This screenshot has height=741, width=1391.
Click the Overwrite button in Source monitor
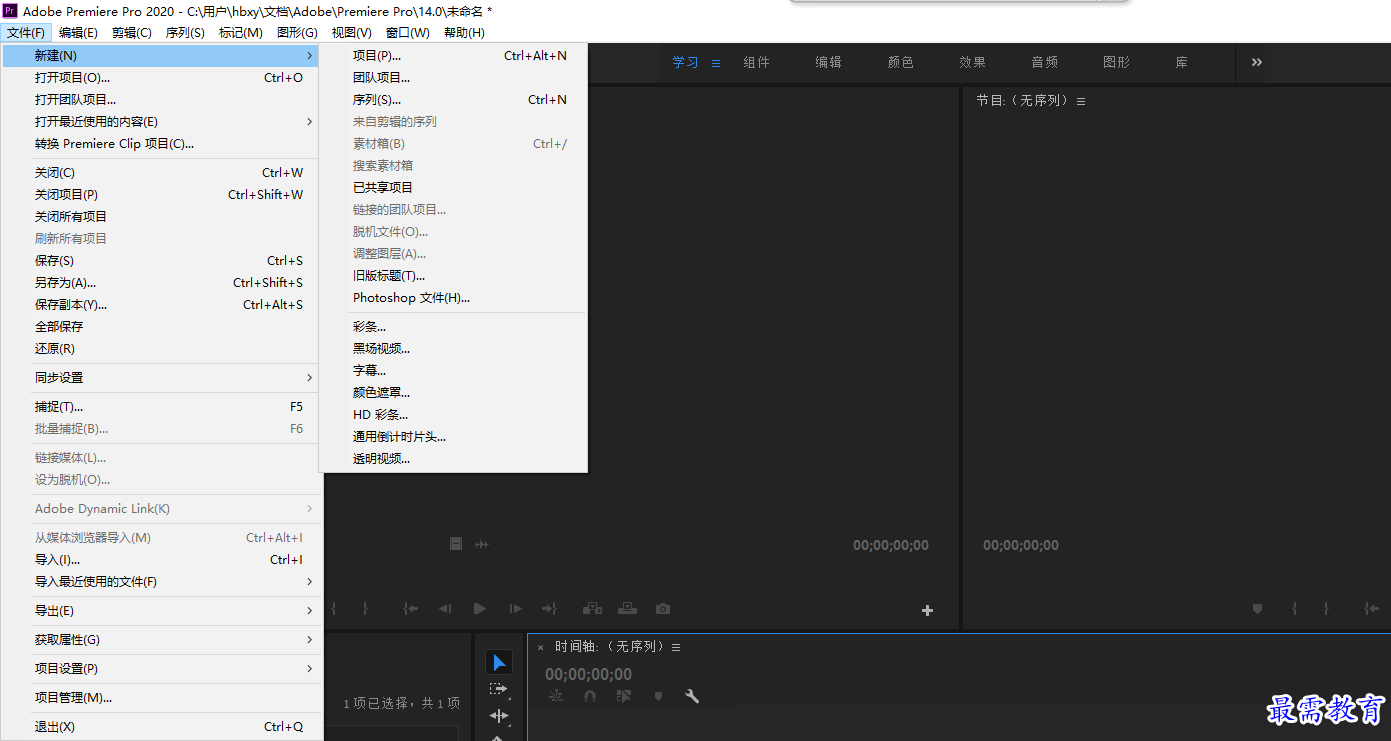point(627,608)
